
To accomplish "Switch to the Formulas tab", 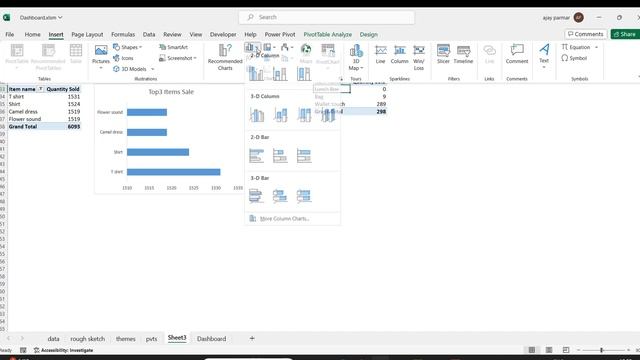I will 123,35.
